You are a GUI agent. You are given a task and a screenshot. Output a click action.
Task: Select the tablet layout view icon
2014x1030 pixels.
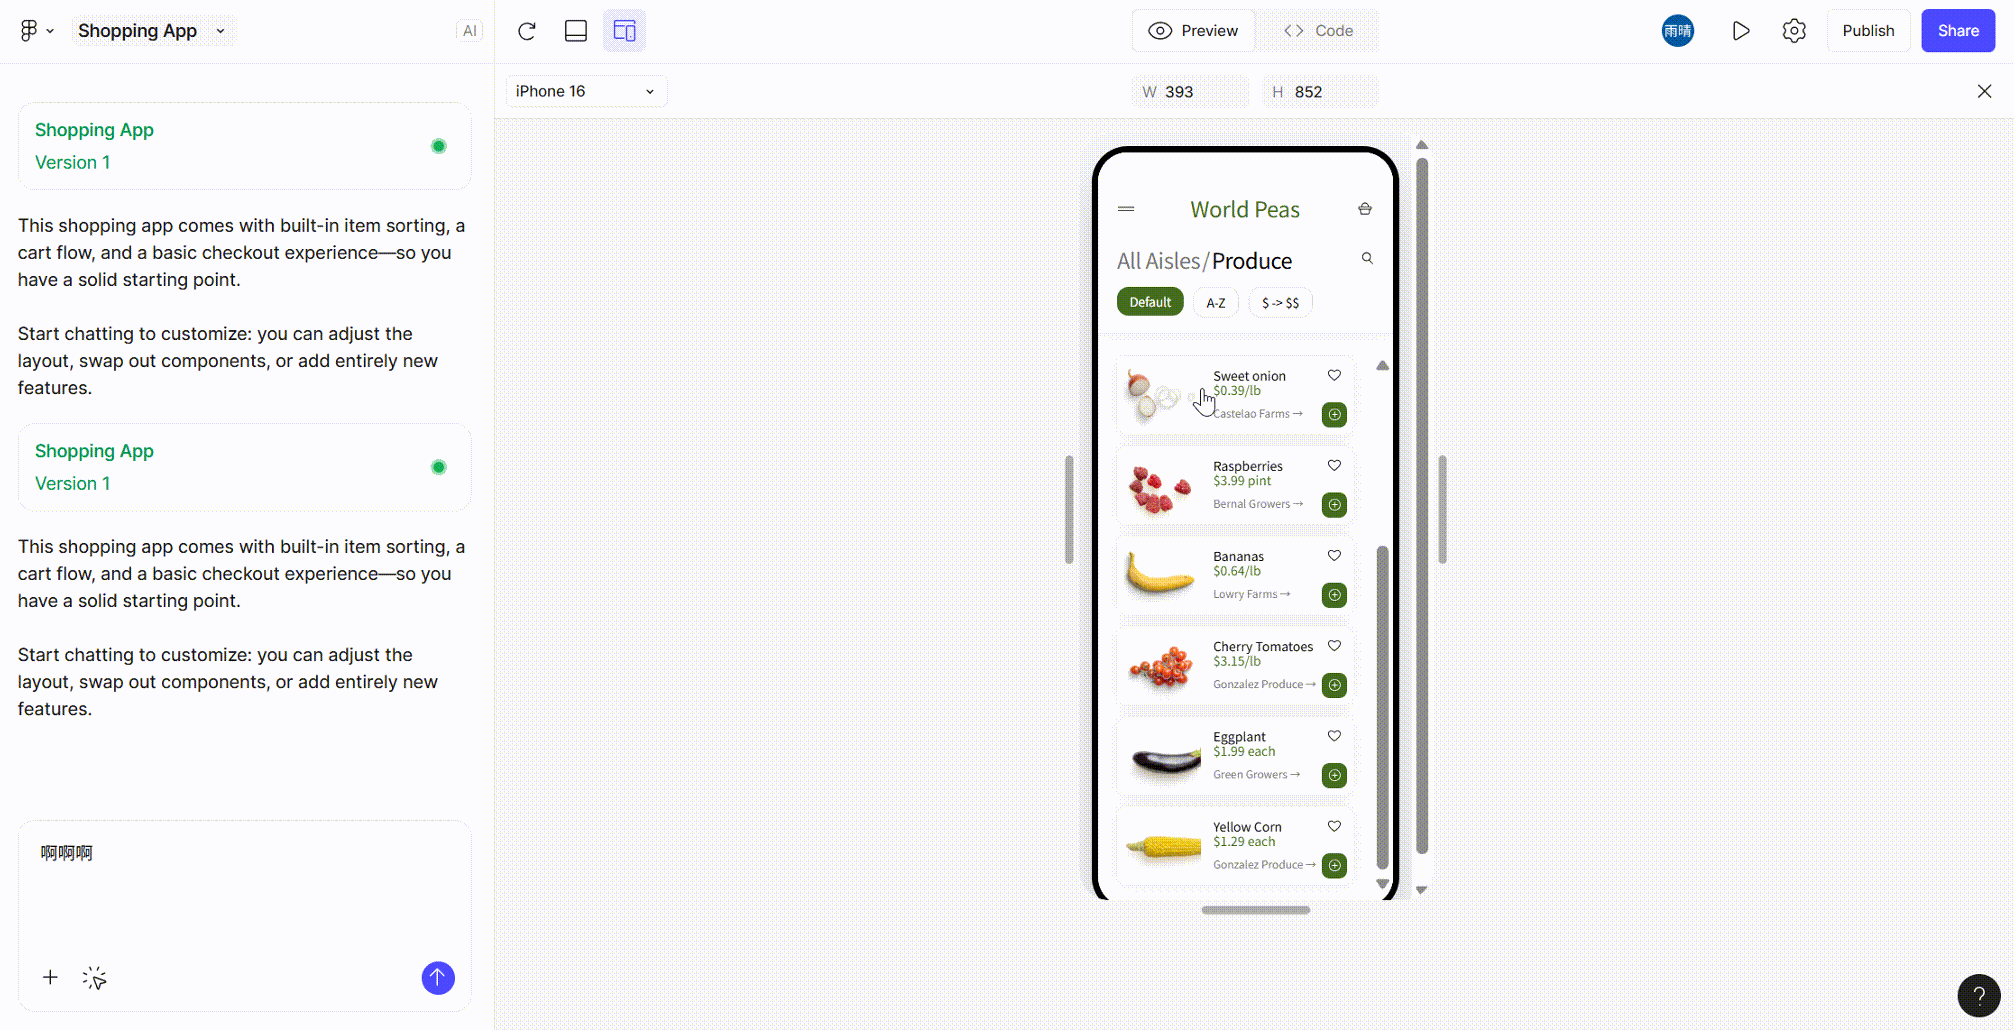[576, 31]
